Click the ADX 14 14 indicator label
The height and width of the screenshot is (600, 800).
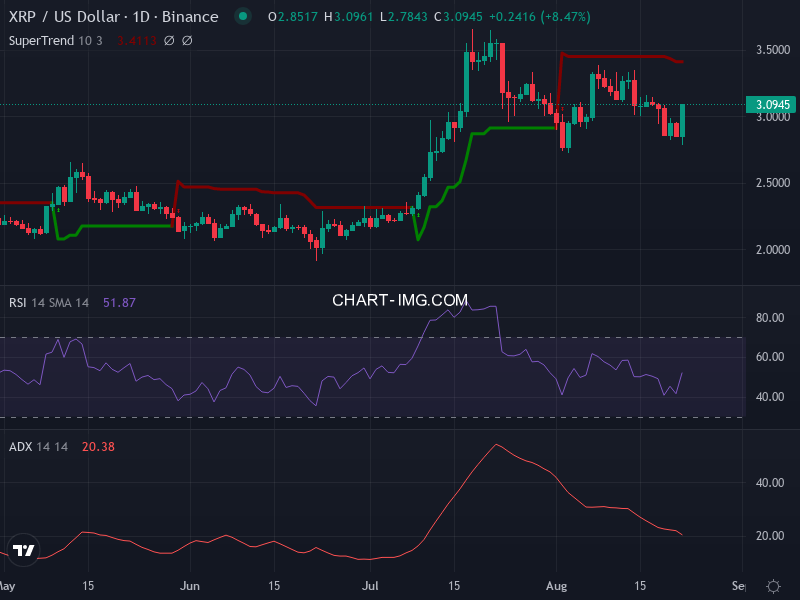pyautogui.click(x=38, y=447)
